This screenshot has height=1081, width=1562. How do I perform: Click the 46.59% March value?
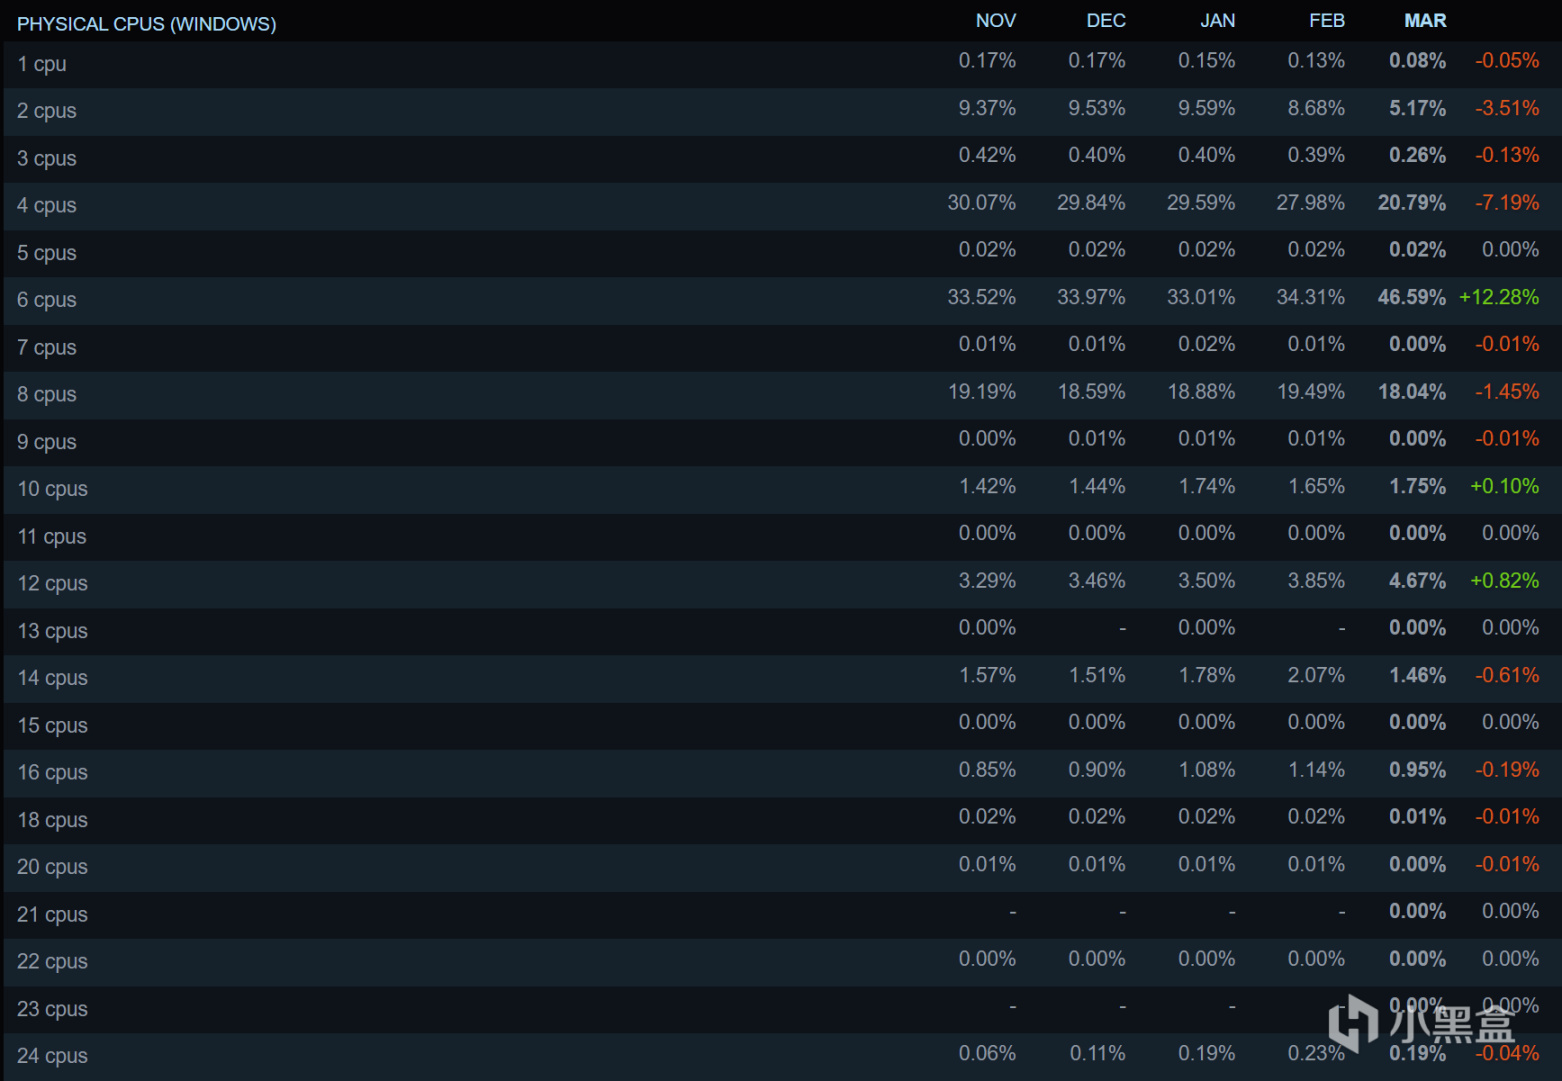point(1411,297)
